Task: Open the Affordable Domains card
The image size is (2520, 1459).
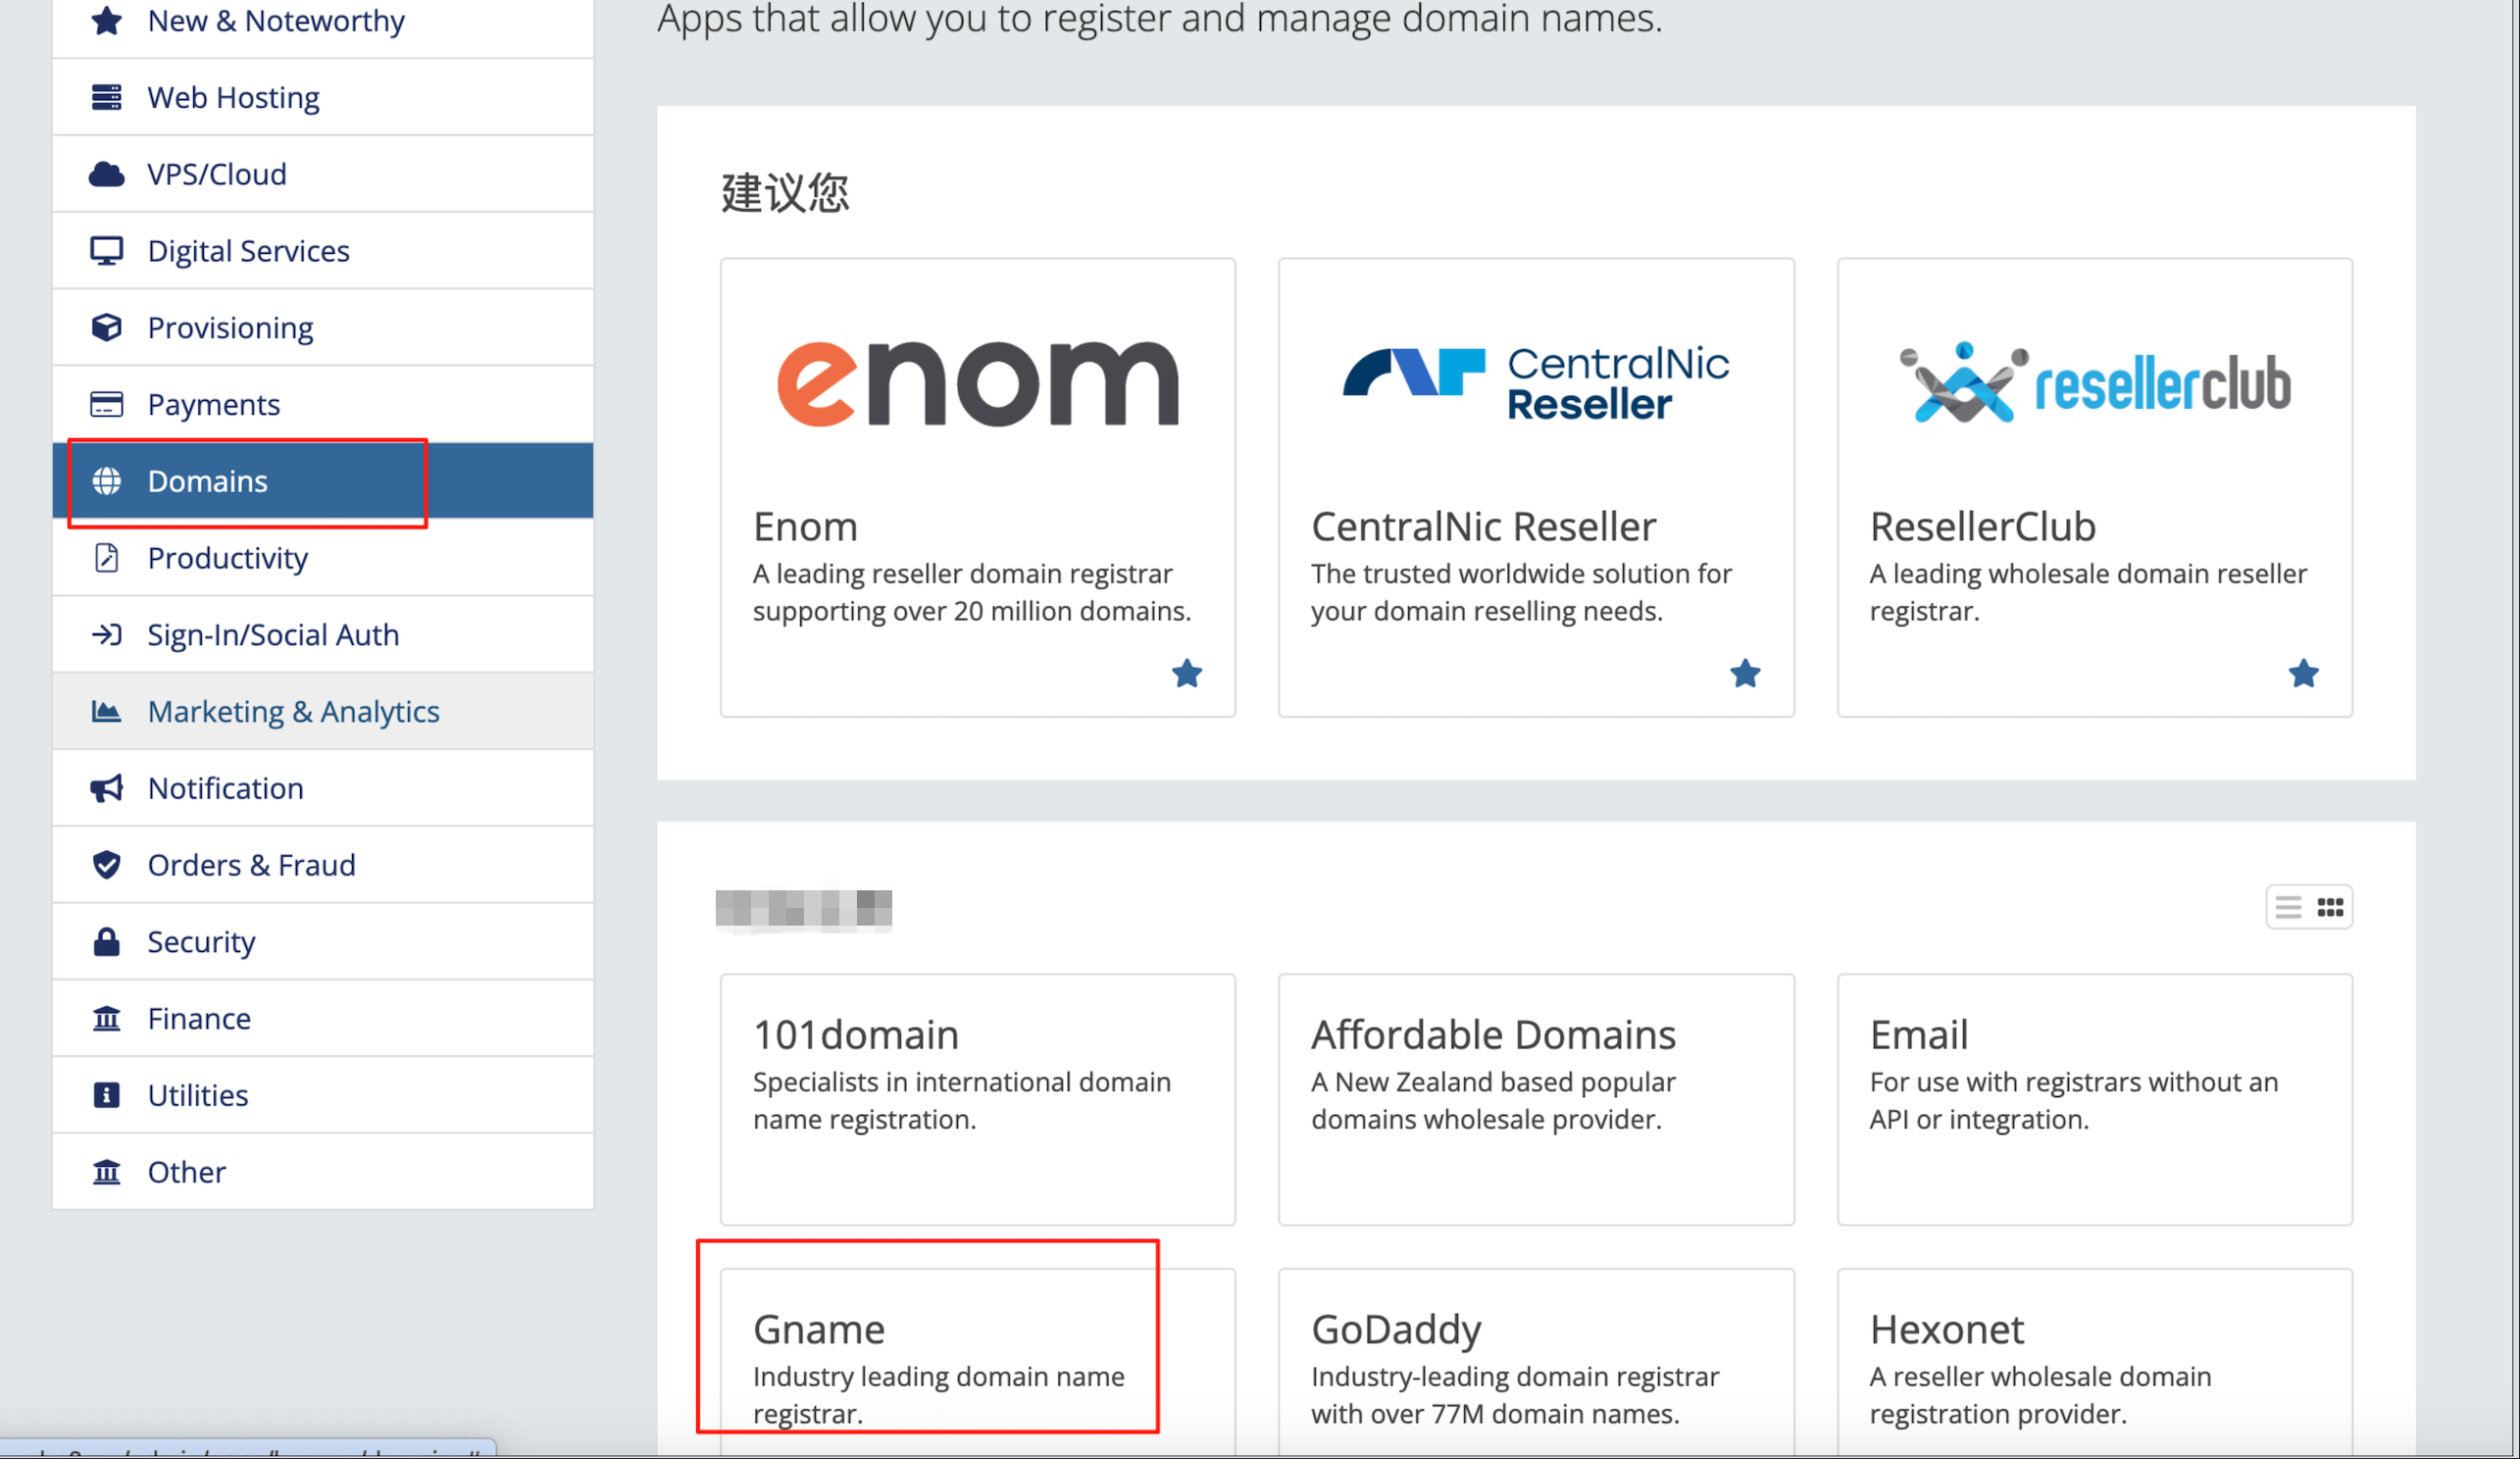Action: (x=1536, y=1099)
